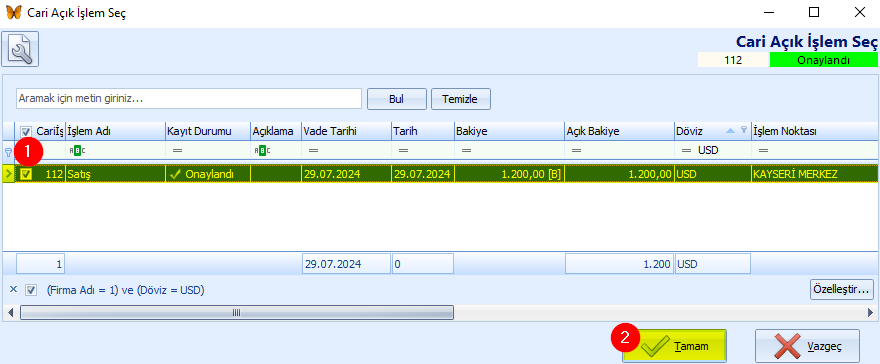
Task: Confirm selection with Tamam button
Action: coord(675,347)
